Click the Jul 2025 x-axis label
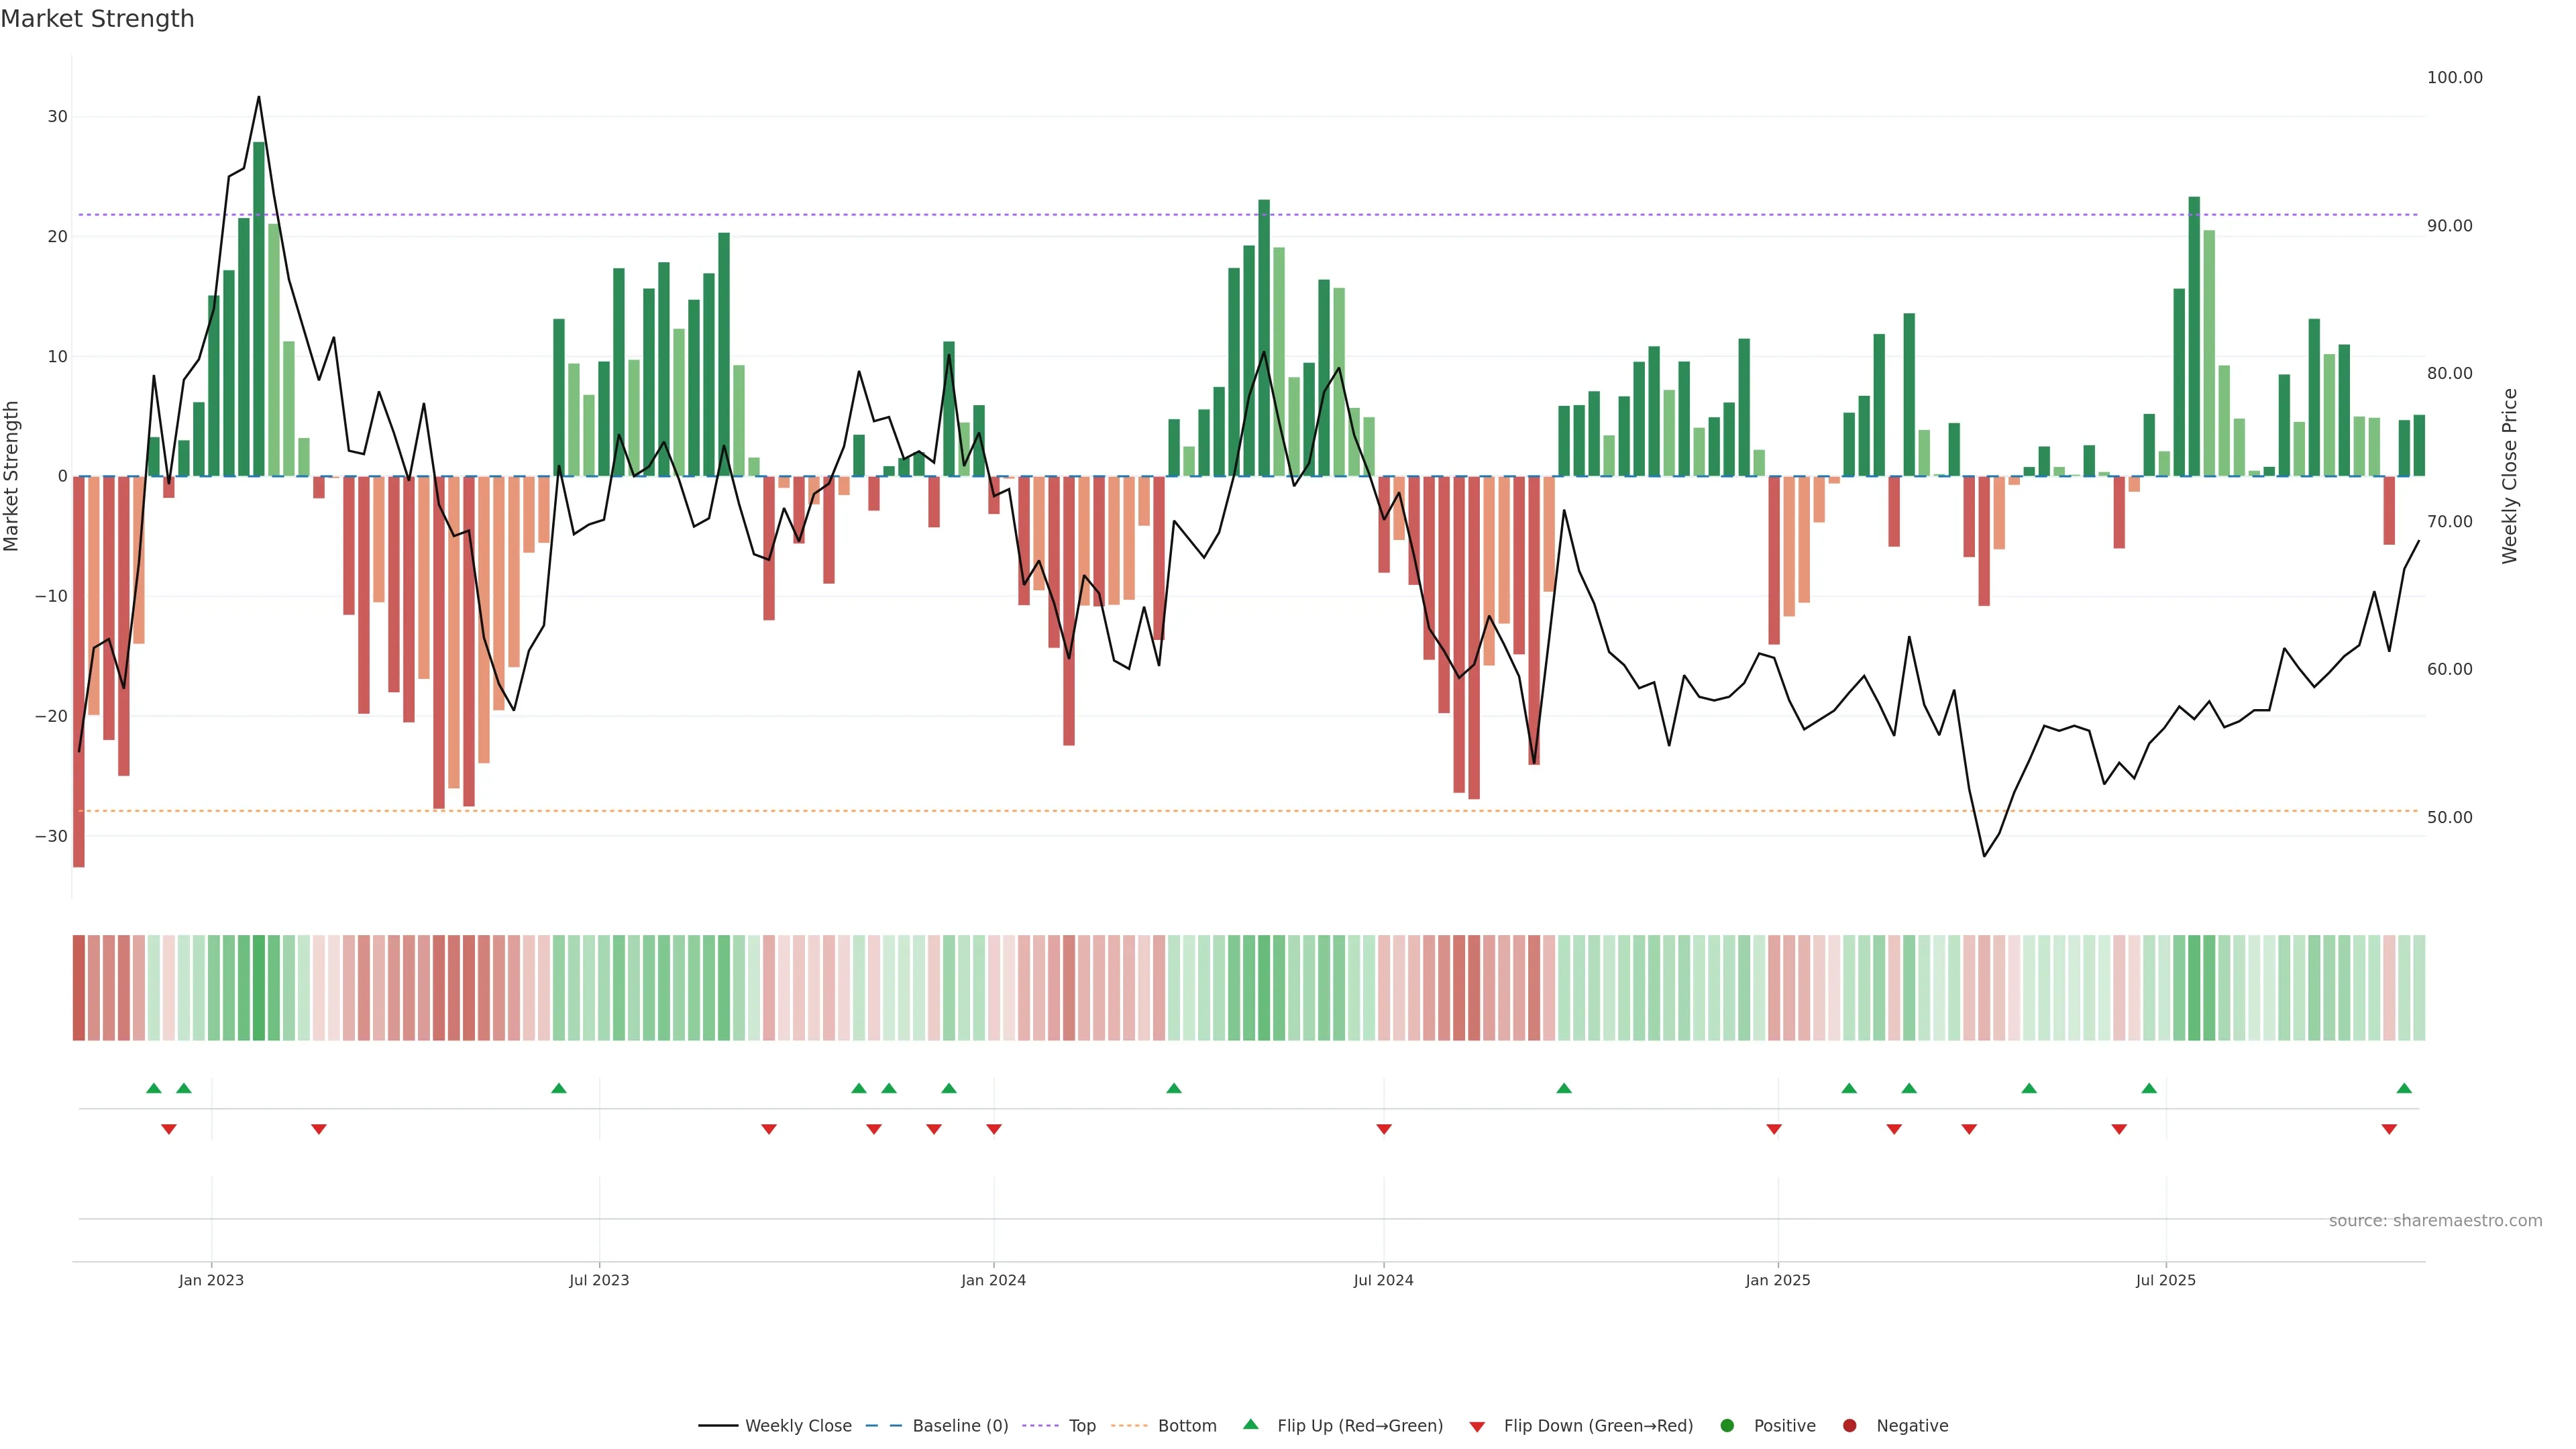This screenshot has width=2576, height=1449. [2165, 1280]
